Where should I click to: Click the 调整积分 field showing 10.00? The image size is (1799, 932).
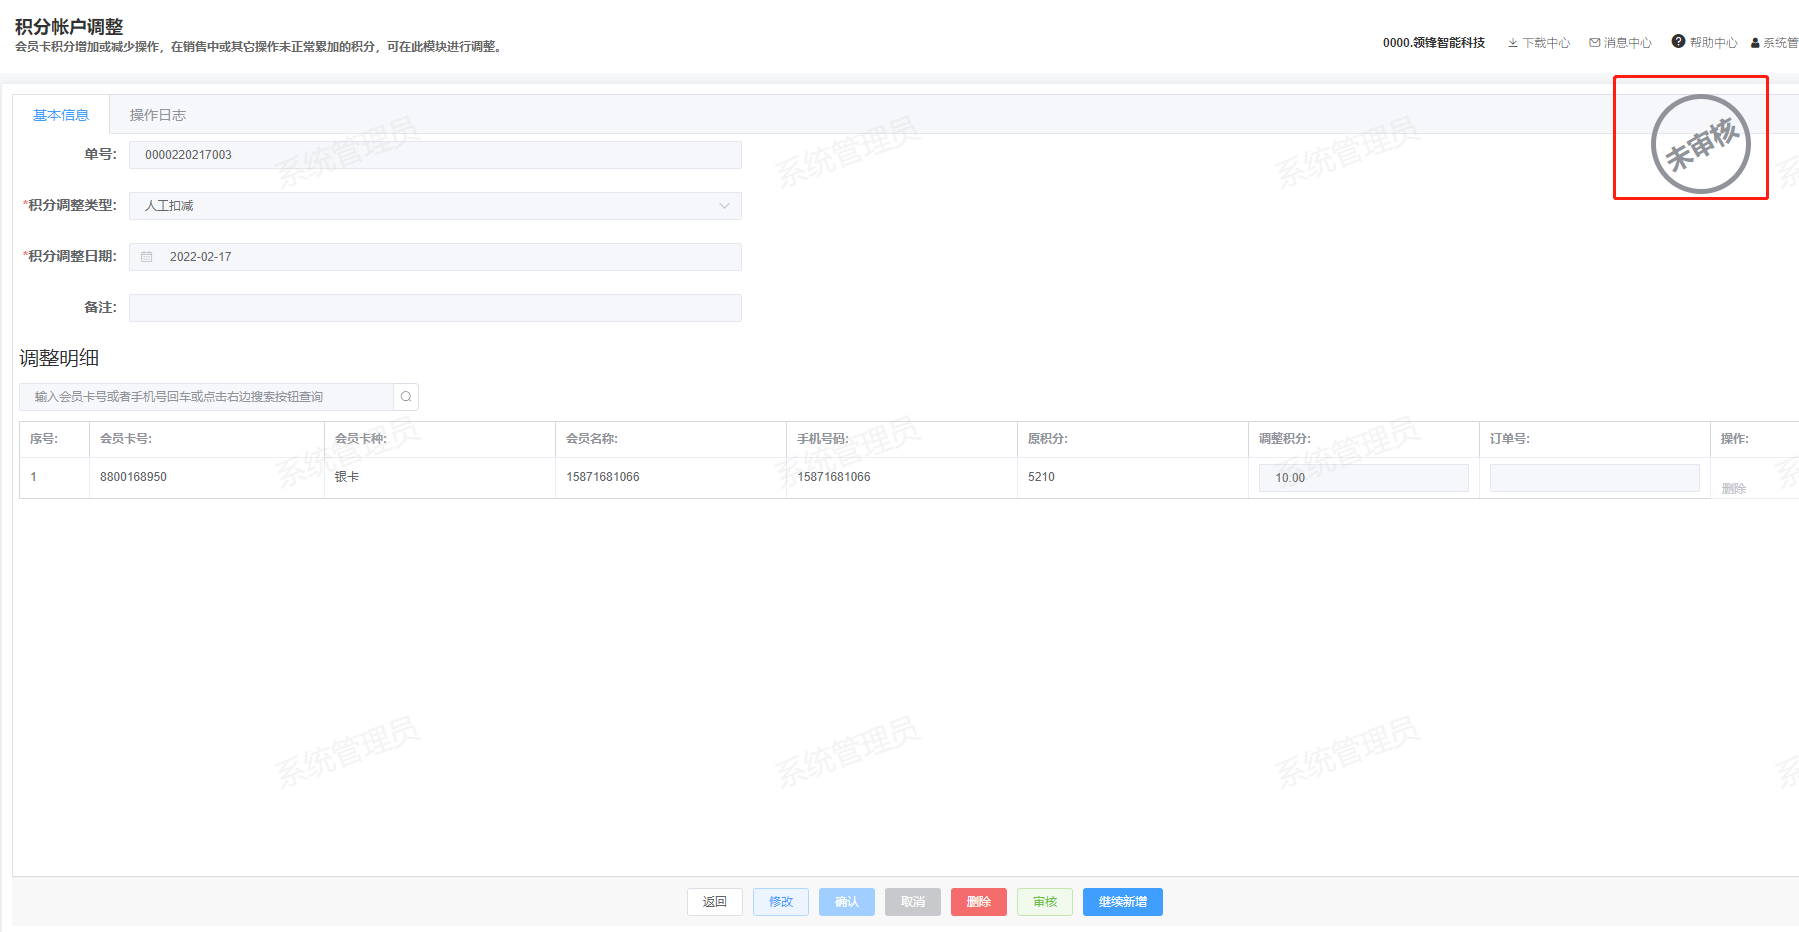click(x=1363, y=478)
